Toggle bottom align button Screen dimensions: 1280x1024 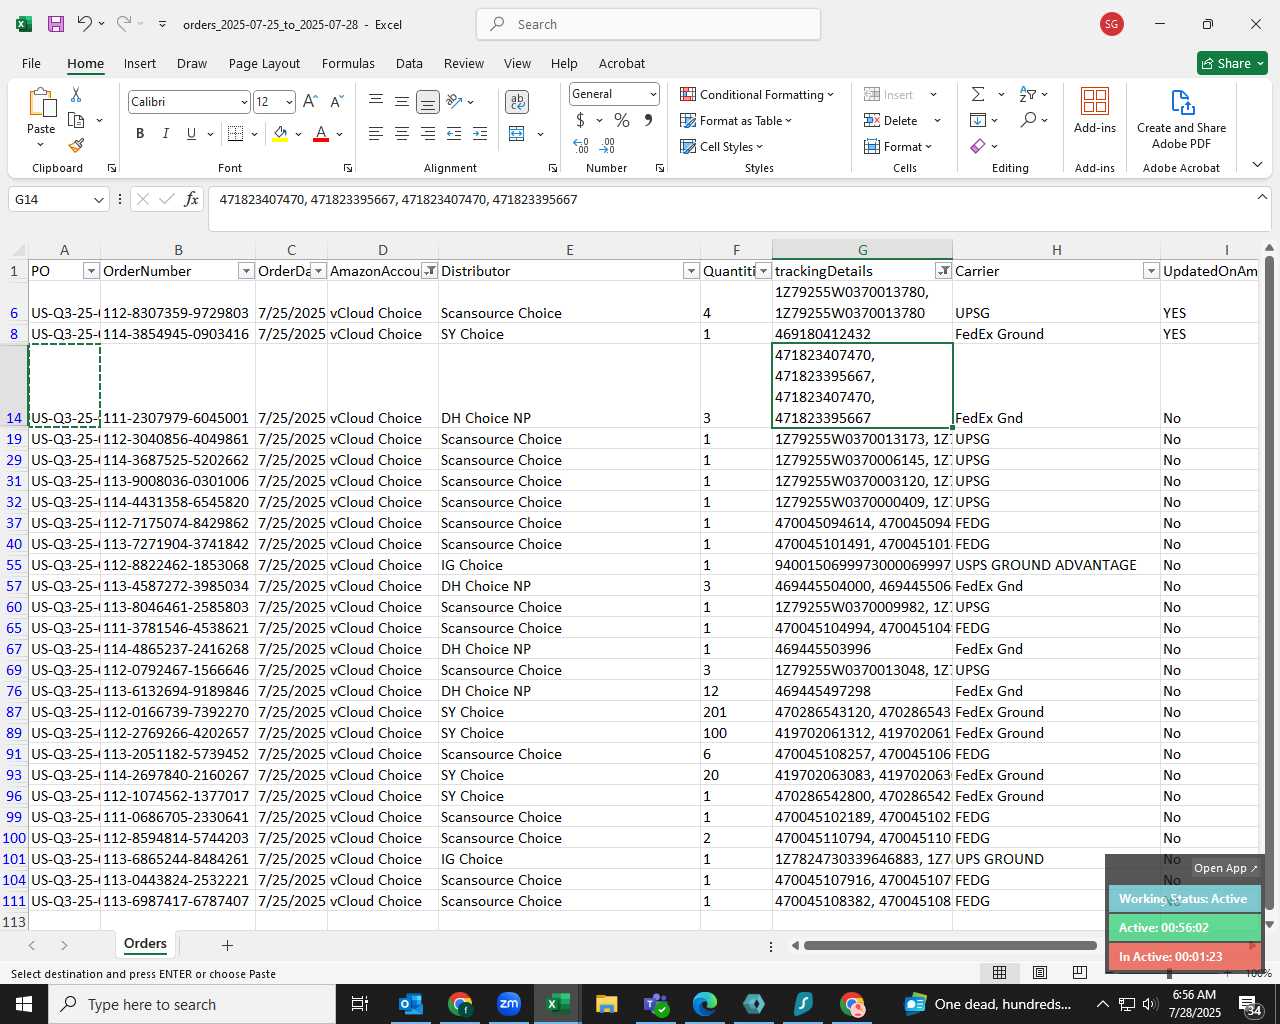coord(428,102)
